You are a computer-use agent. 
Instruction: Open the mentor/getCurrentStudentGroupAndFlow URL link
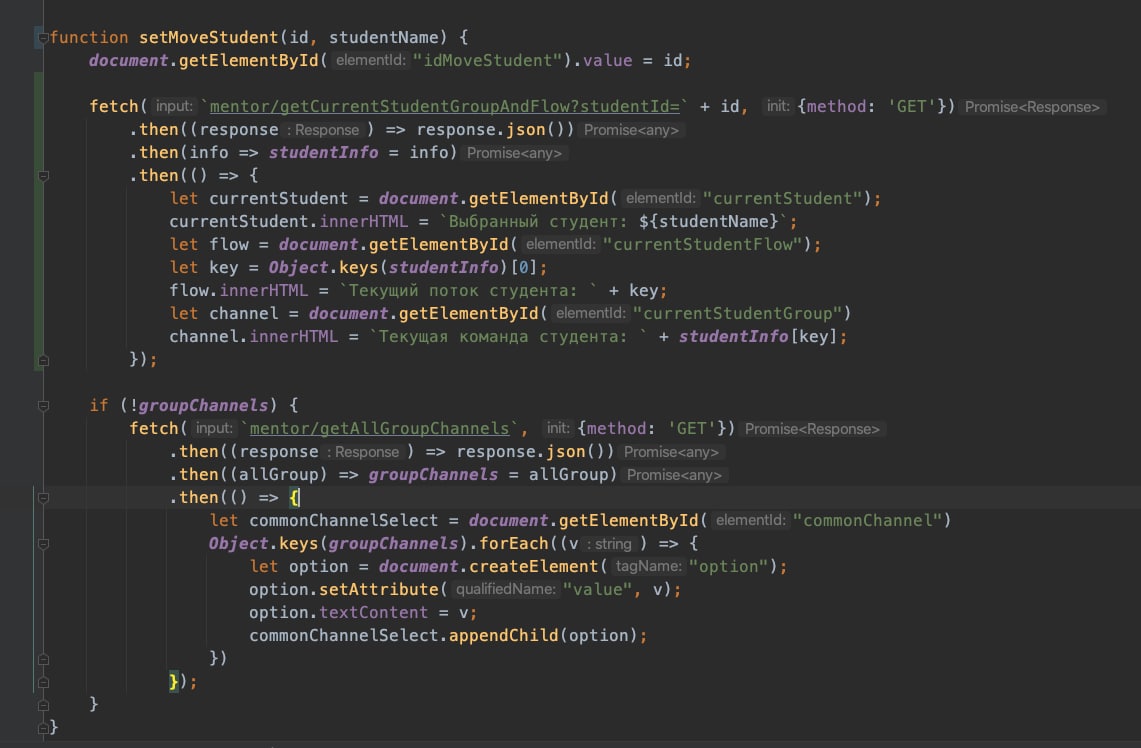(445, 106)
